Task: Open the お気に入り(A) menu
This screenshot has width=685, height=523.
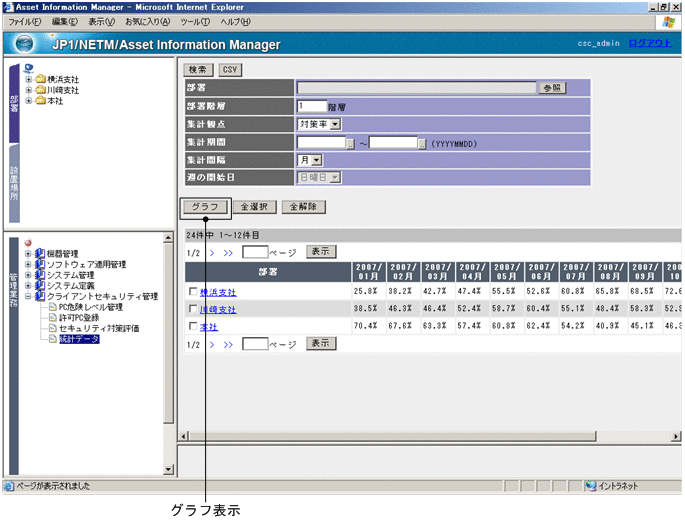Action: click(147, 22)
